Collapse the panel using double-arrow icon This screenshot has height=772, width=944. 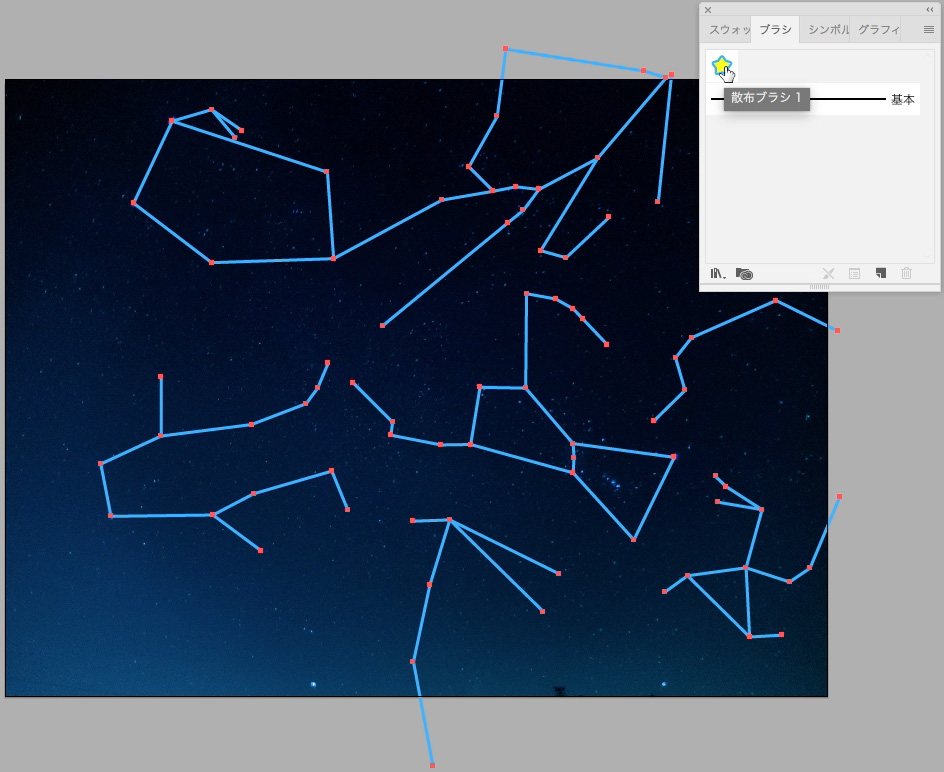coord(930,9)
